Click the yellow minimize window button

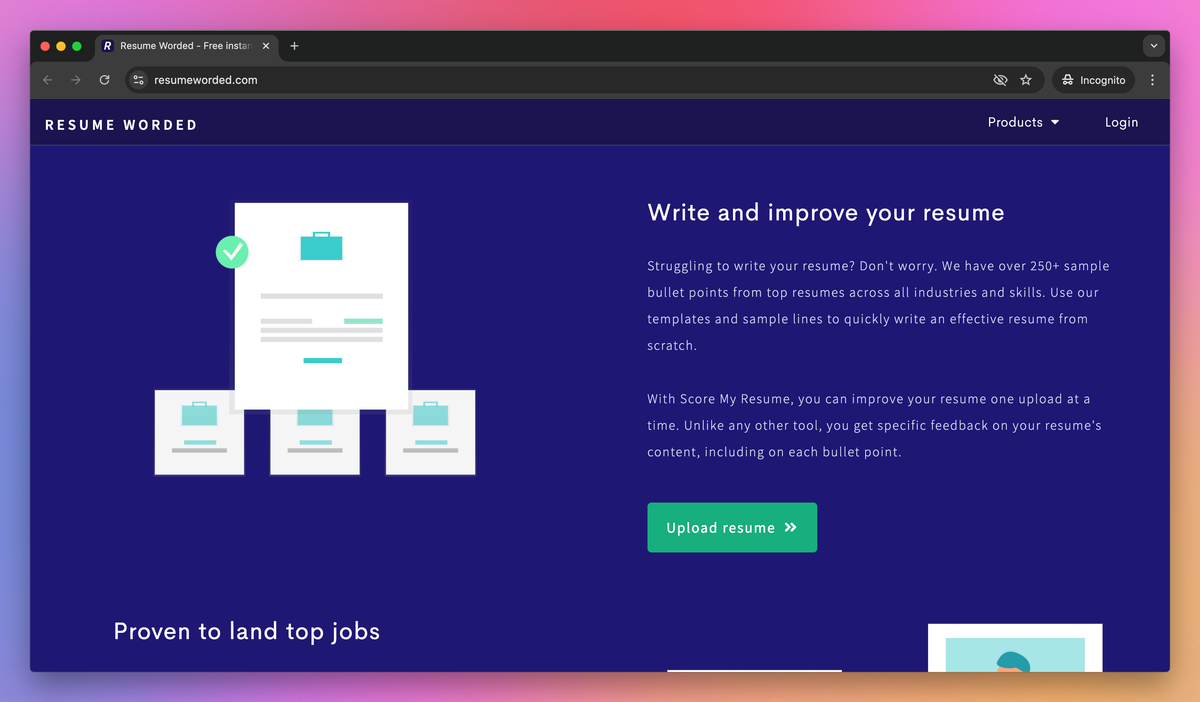coord(61,46)
